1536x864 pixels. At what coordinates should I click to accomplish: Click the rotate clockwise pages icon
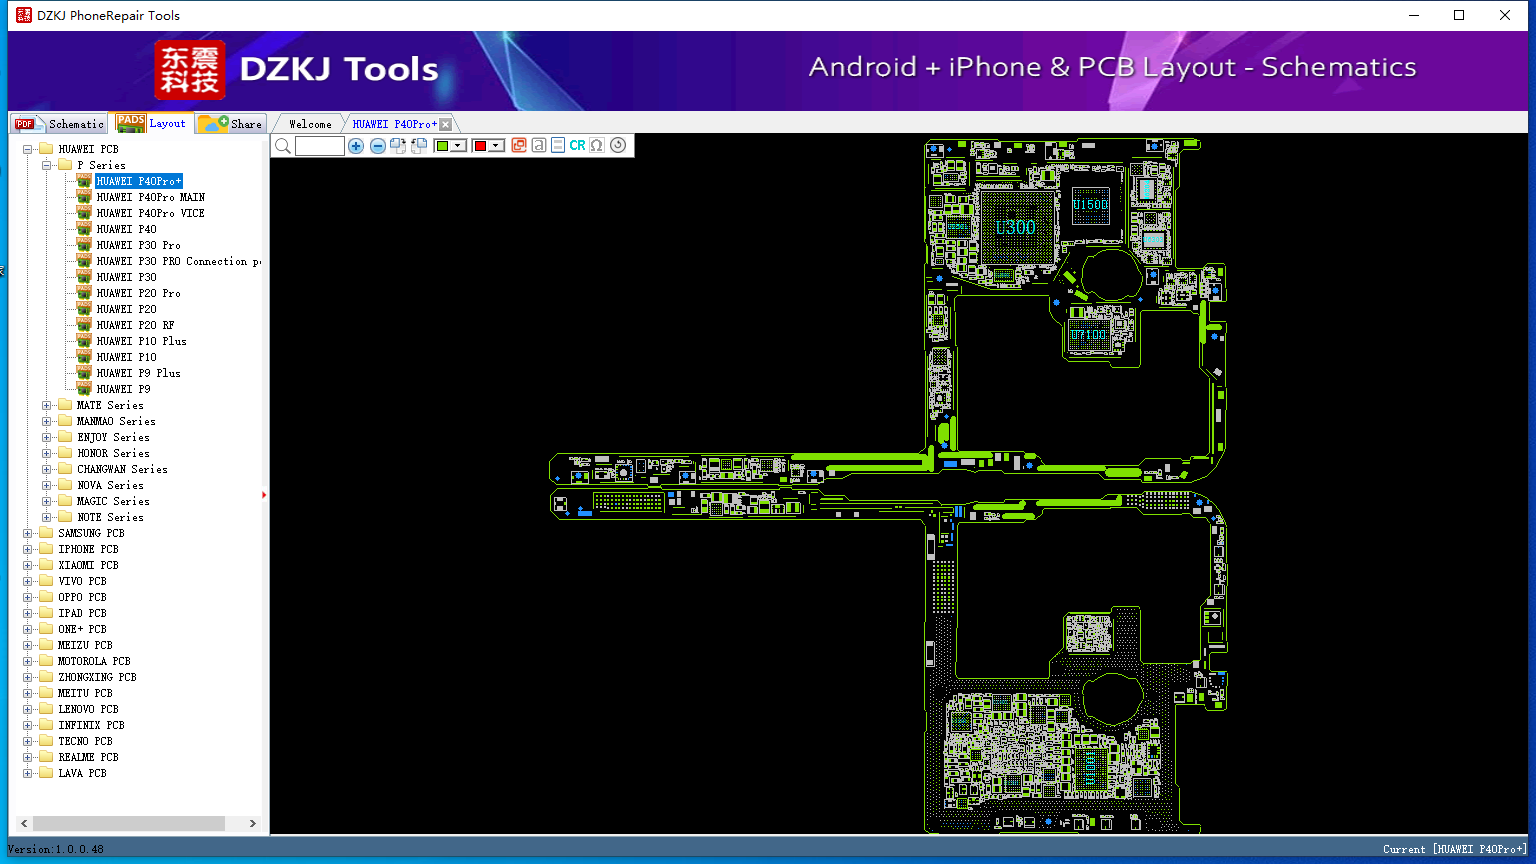tap(398, 146)
